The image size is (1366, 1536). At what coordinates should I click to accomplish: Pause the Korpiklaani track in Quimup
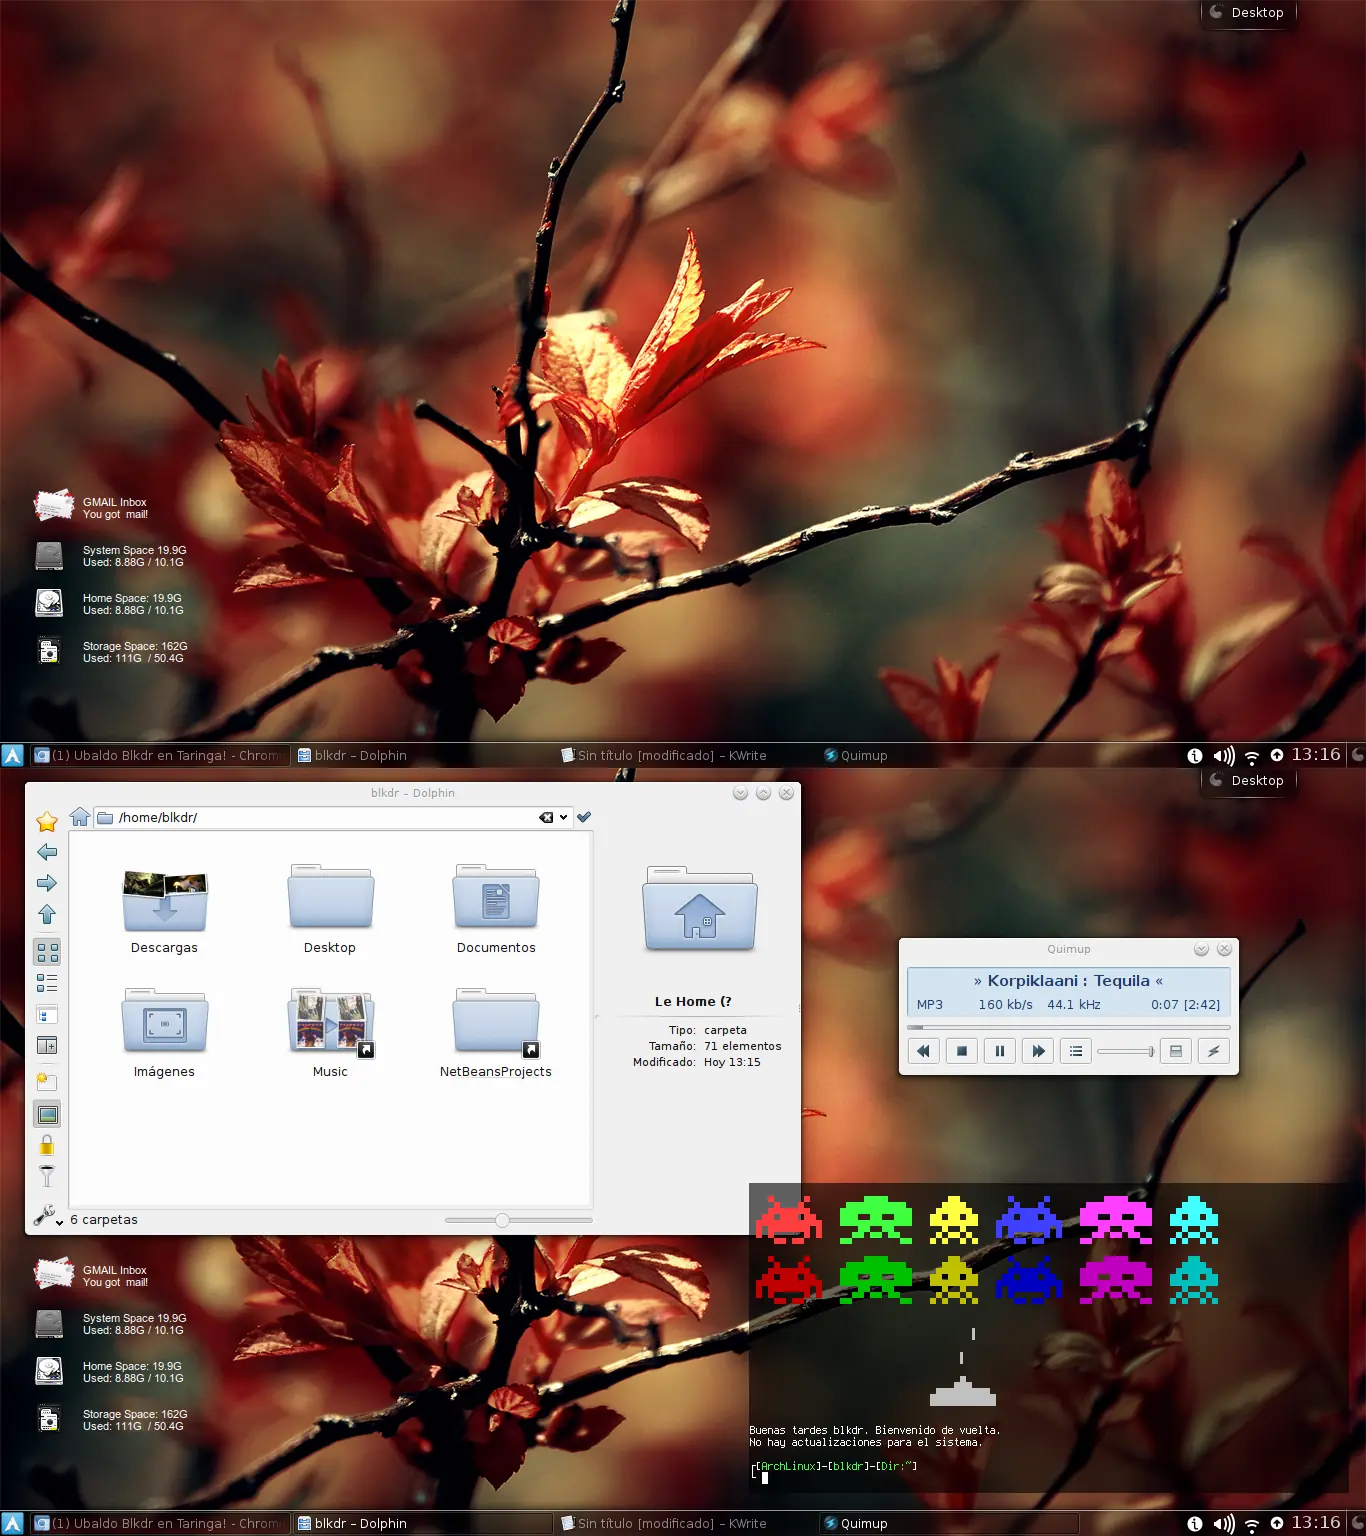999,1051
